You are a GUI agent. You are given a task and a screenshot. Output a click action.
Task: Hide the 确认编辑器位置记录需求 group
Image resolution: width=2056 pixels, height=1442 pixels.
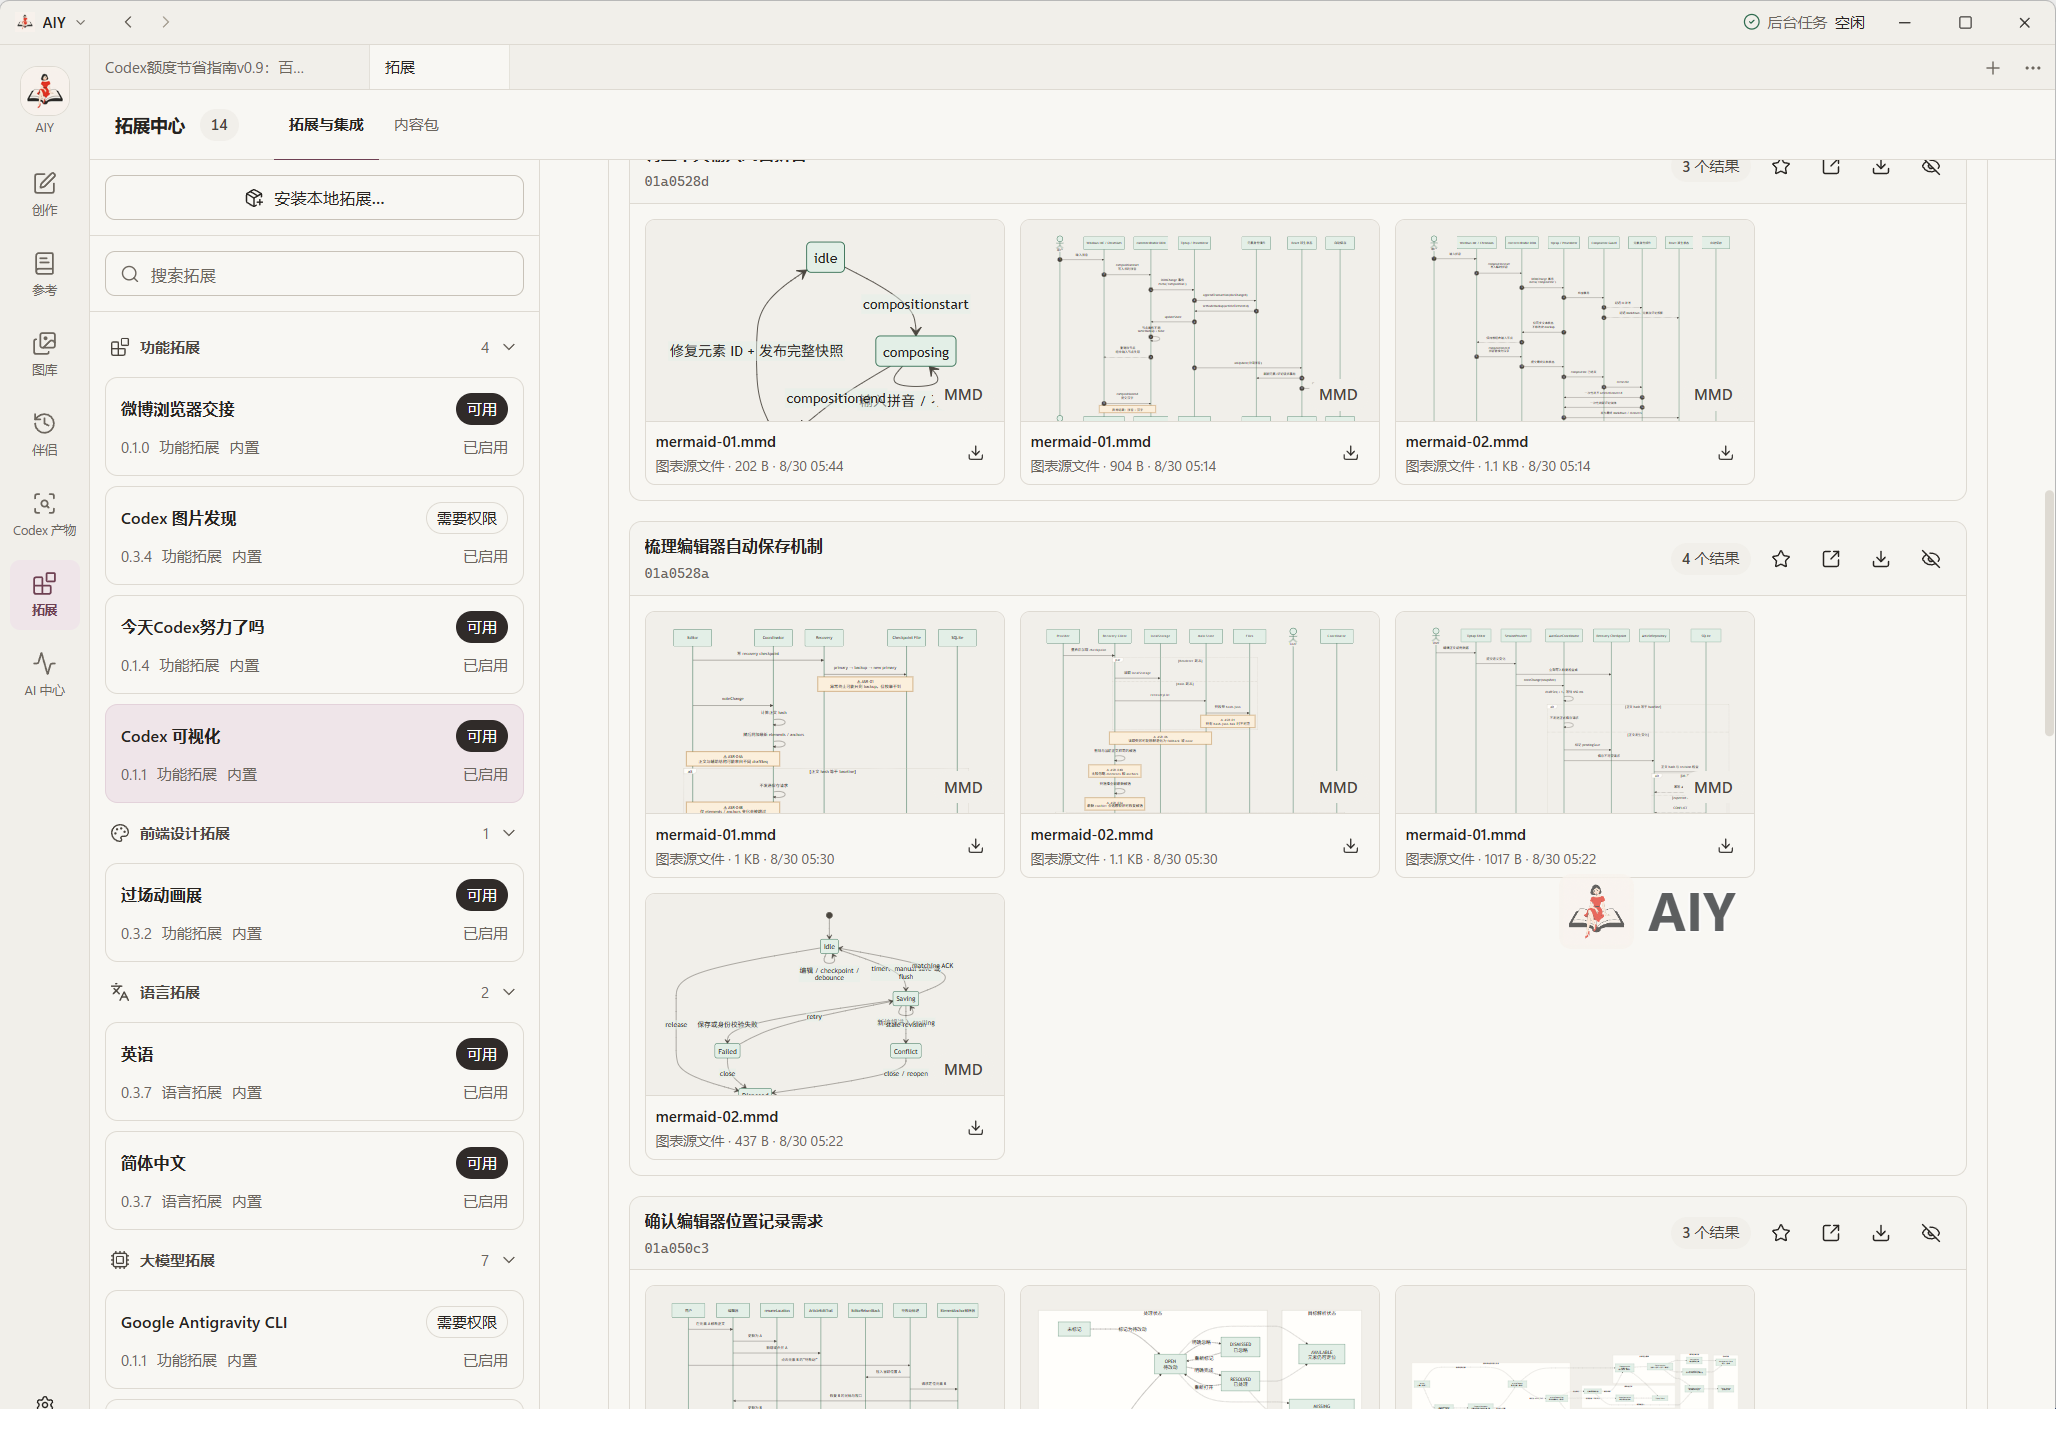click(1931, 1233)
